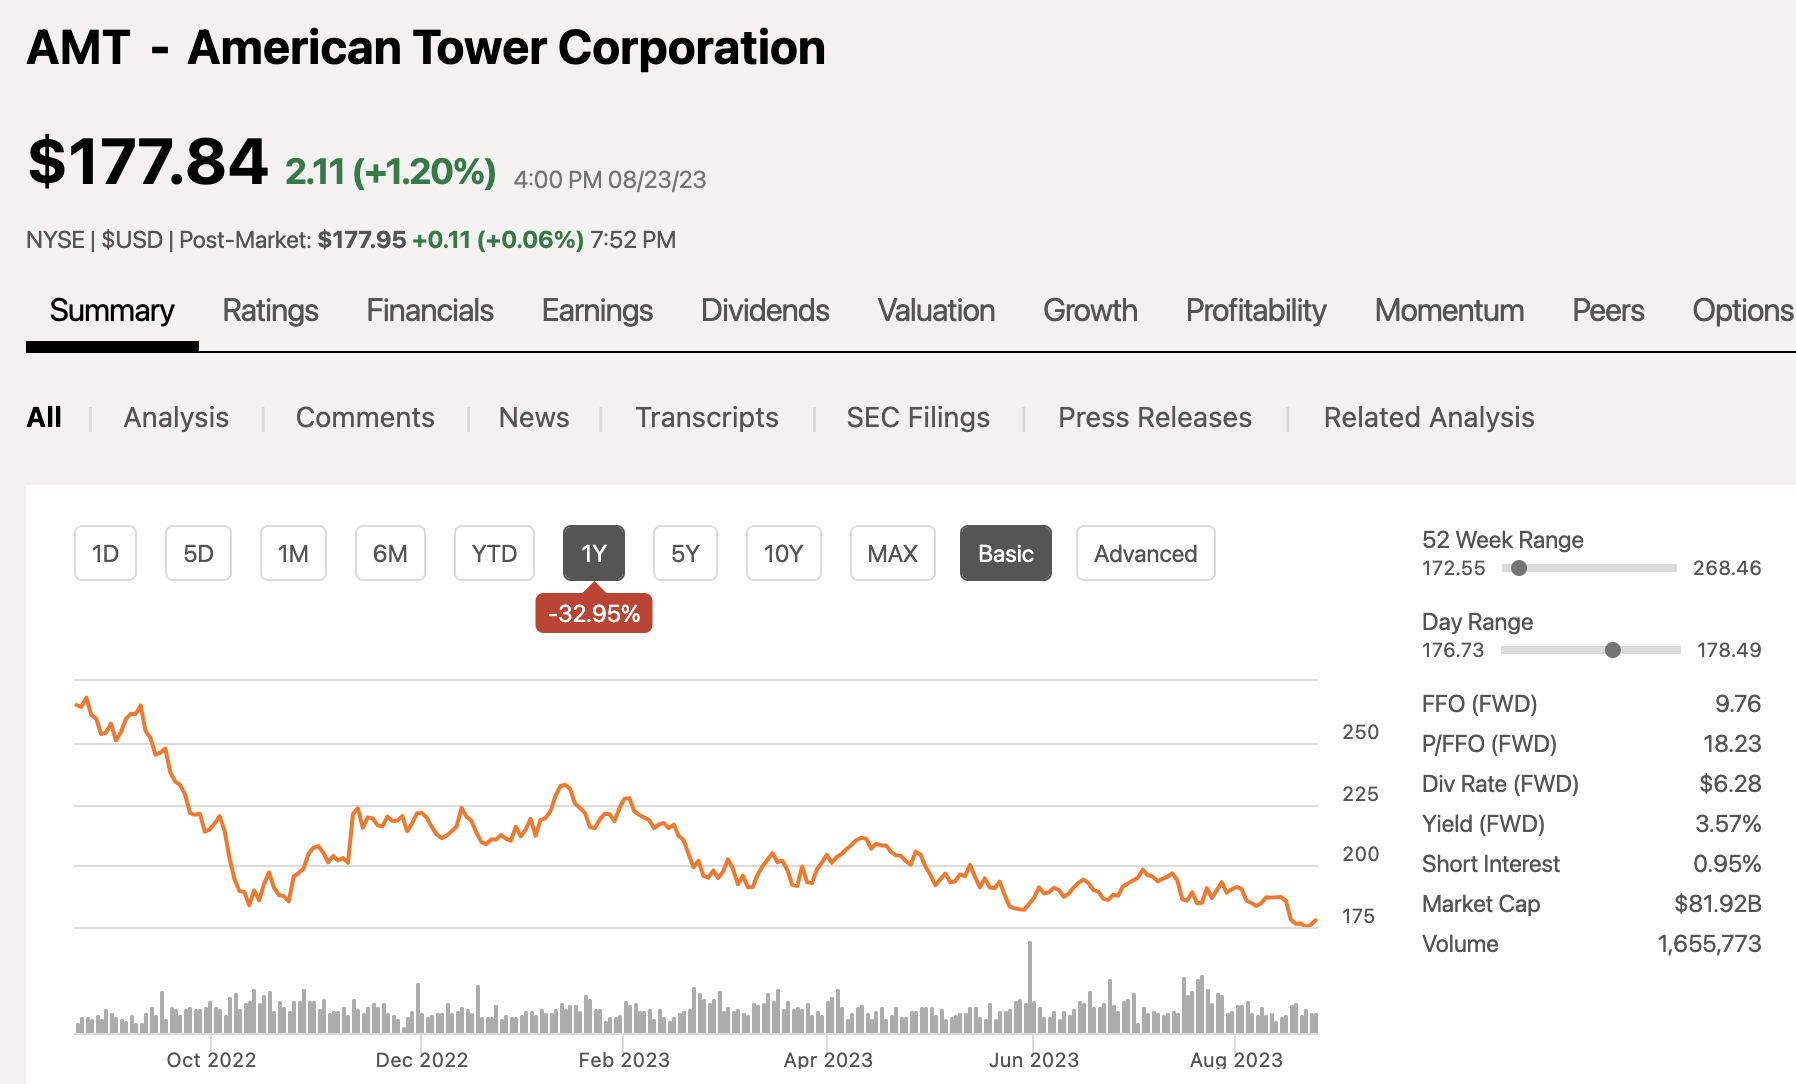Change chart range to 5Y
Image resolution: width=1796 pixels, height=1084 pixels.
[685, 553]
